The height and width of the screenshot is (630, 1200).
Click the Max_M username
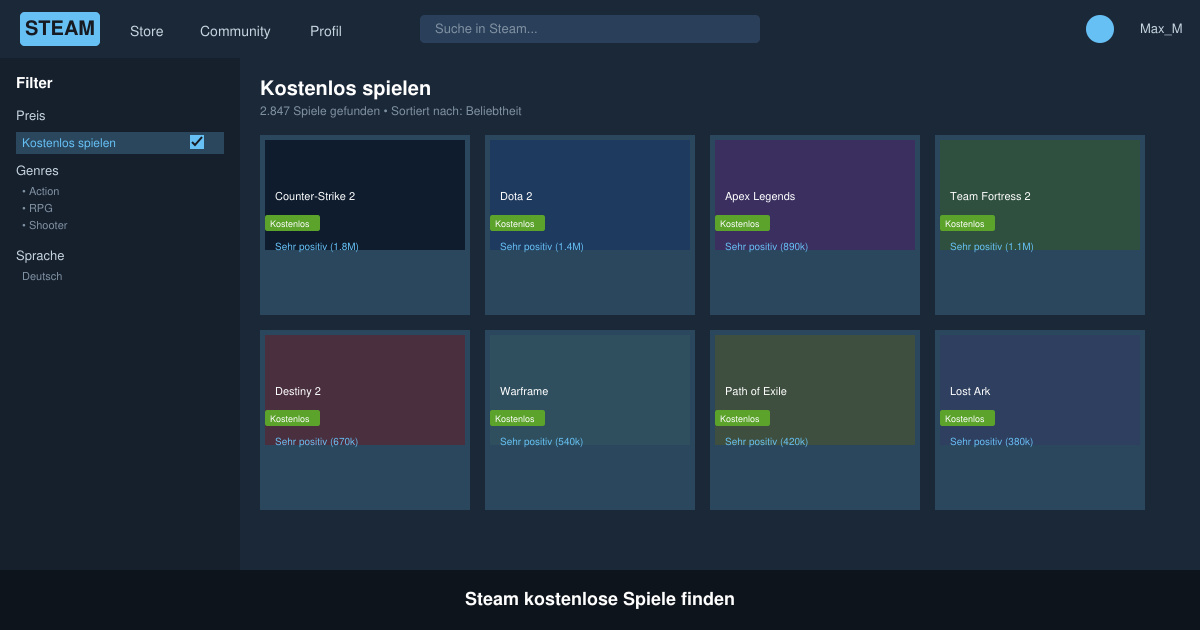coord(1161,29)
